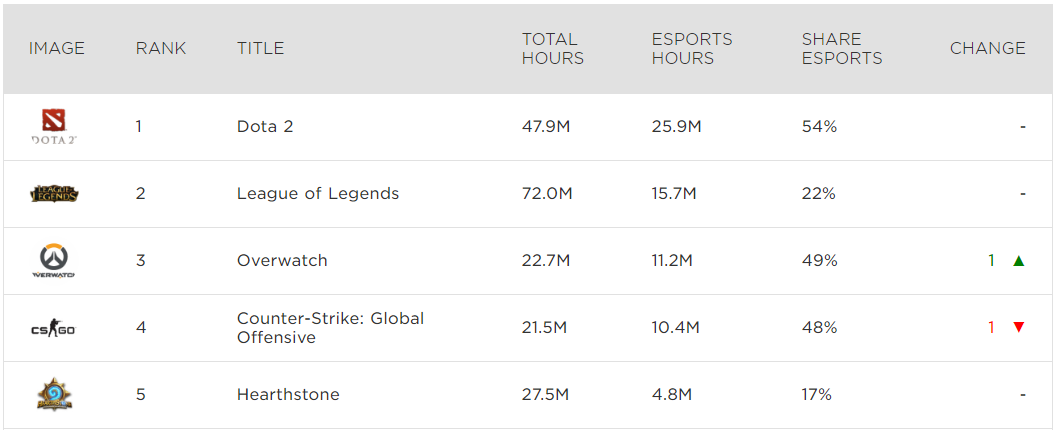
Task: Sort by the Rank column header
Action: pos(161,48)
